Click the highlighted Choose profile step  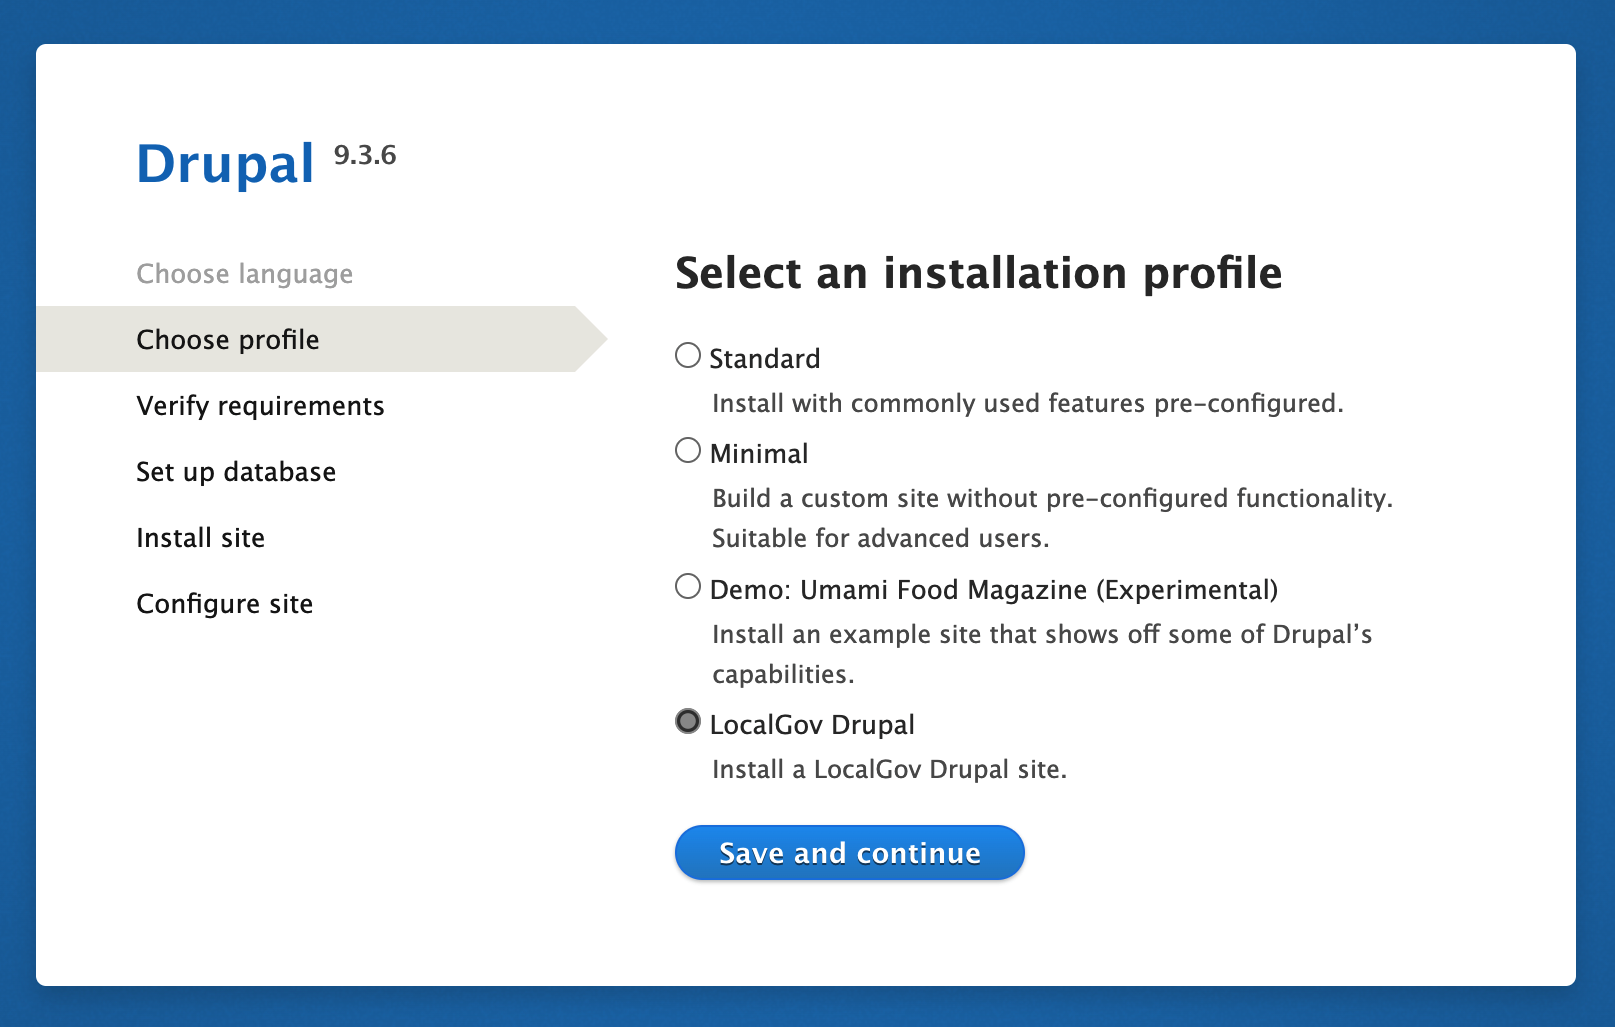(x=227, y=339)
